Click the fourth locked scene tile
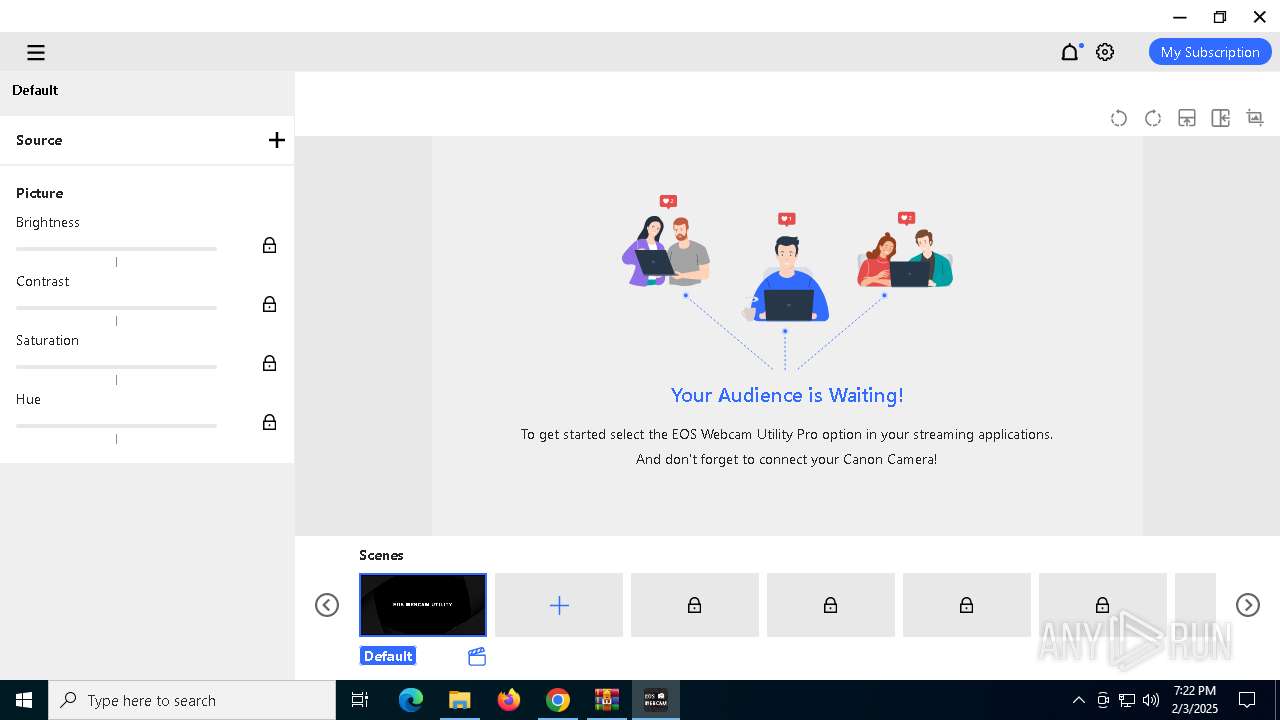Screen dimensions: 1280x720 tap(1103, 605)
